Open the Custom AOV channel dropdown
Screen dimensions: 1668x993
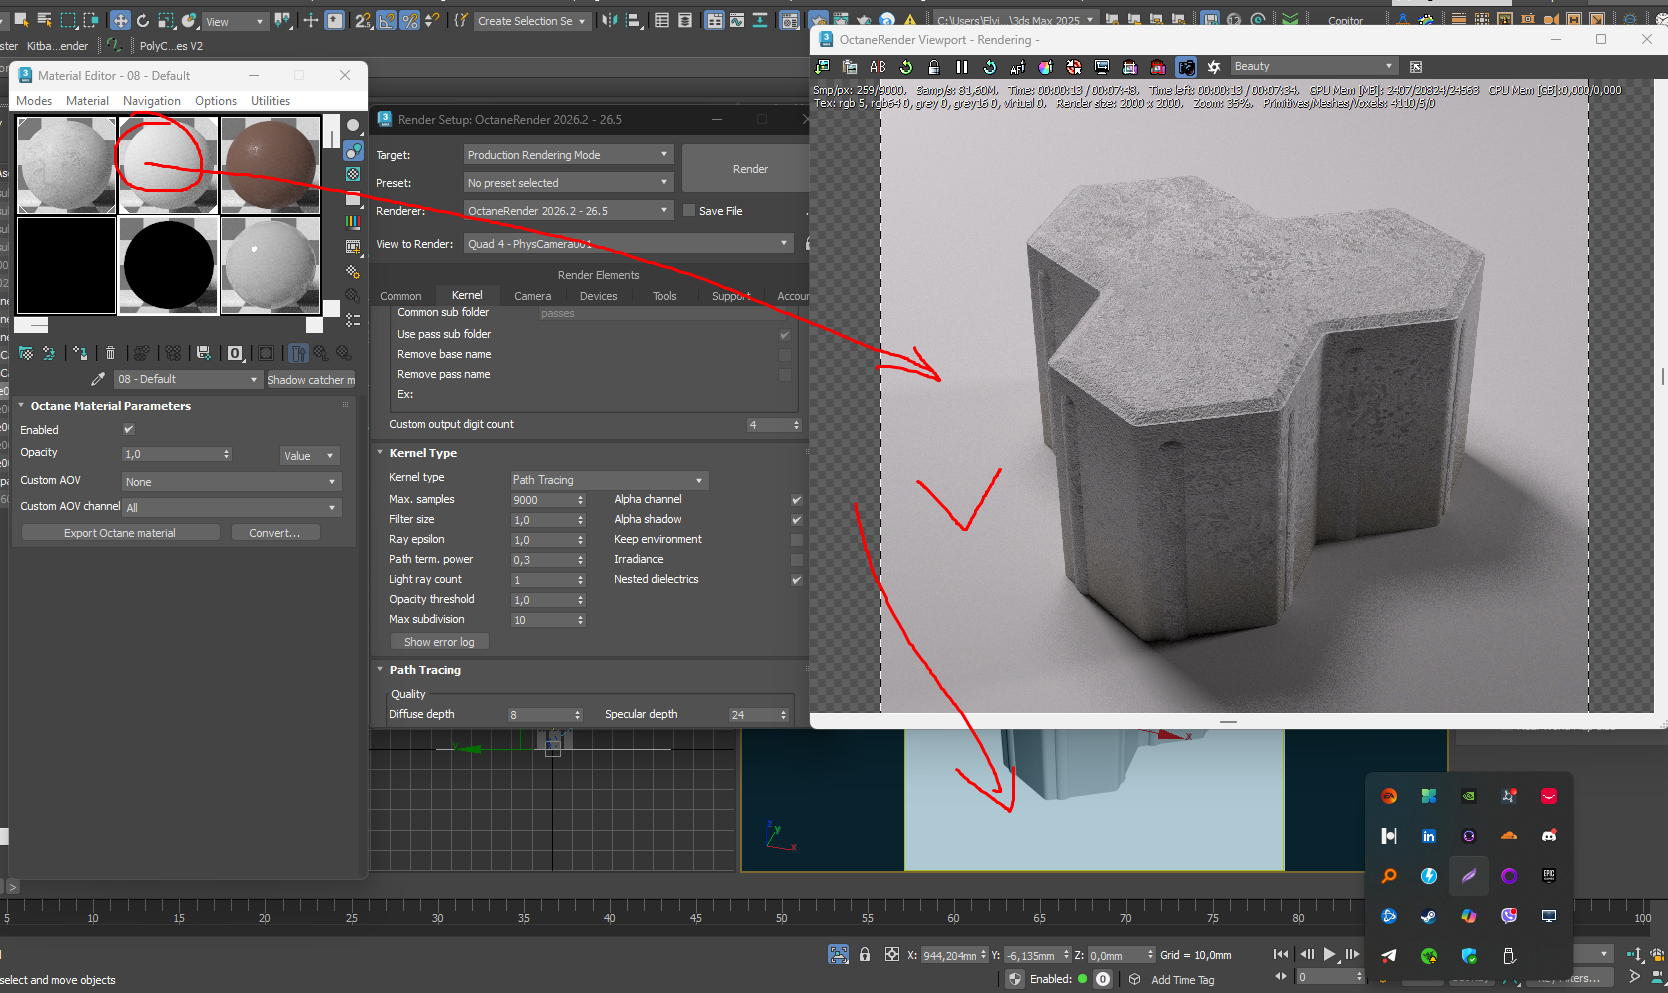231,508
